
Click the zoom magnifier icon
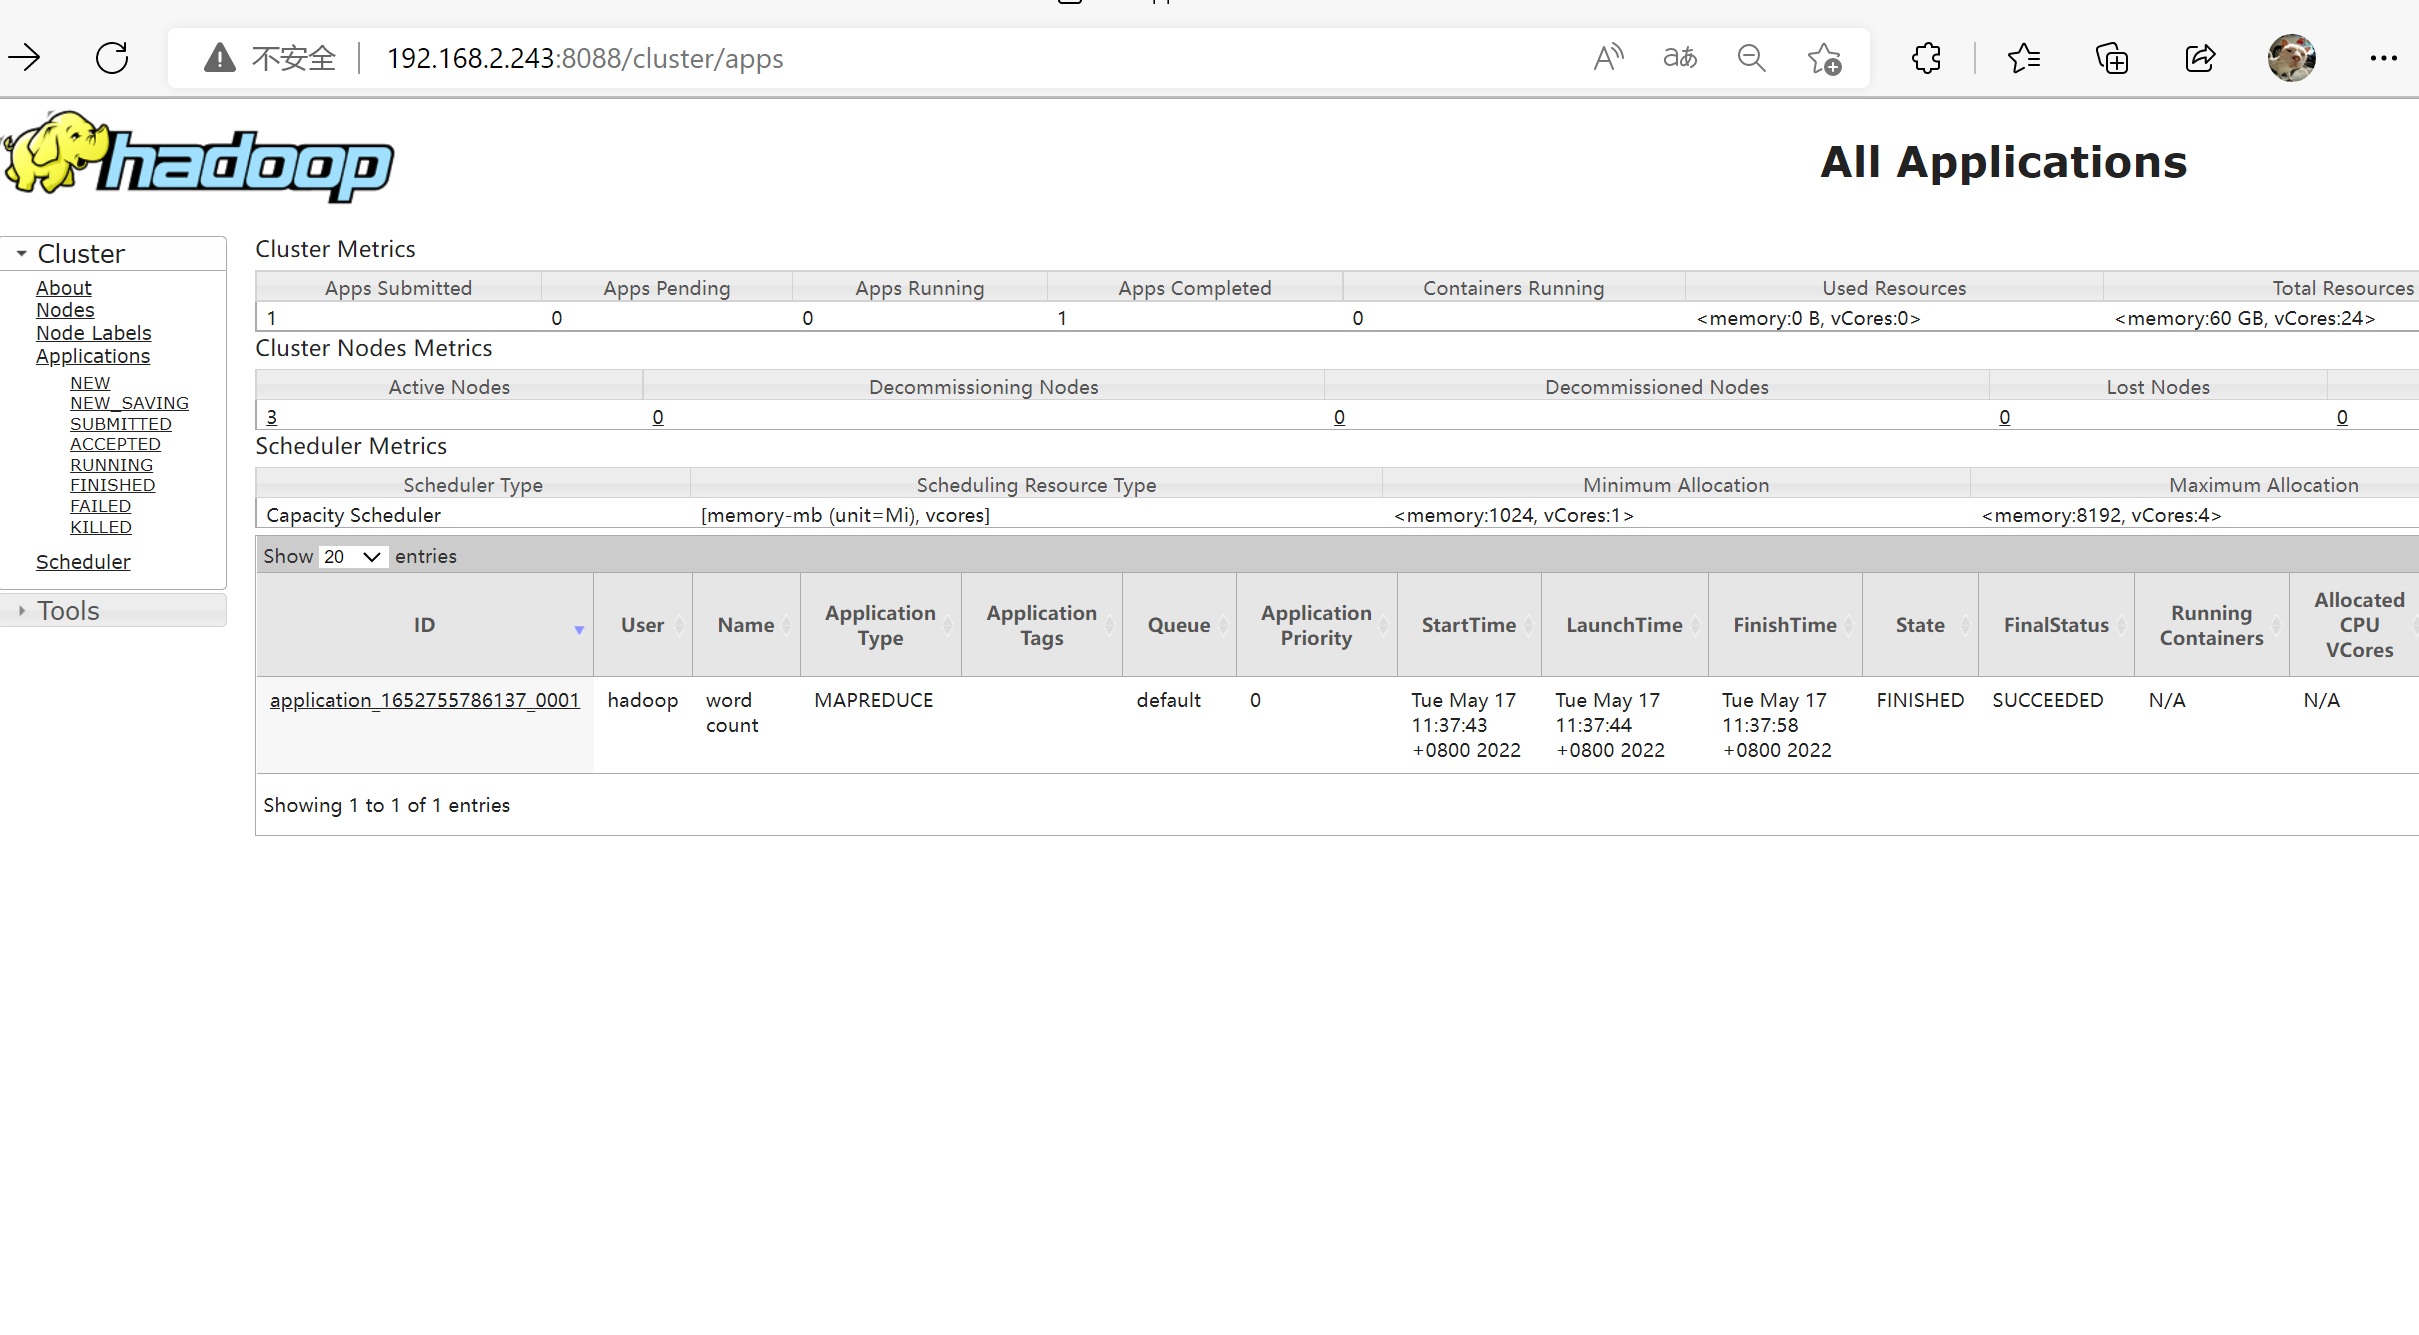click(x=1751, y=58)
